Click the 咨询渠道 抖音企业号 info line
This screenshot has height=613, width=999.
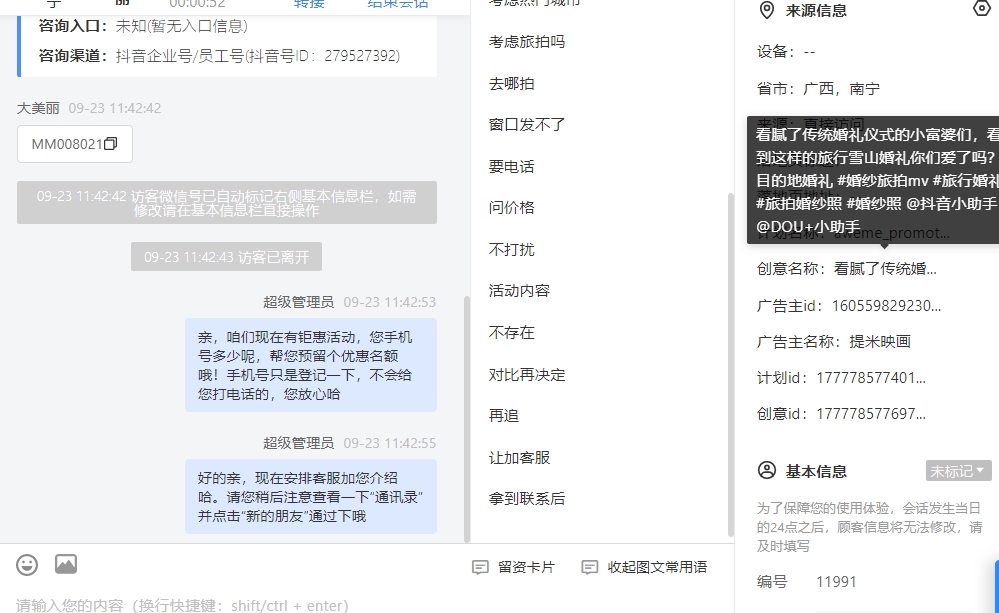[219, 56]
